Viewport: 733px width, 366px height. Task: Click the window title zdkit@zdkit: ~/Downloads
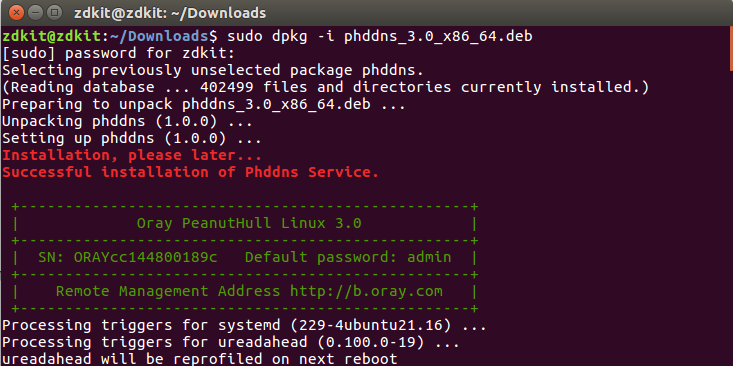point(170,13)
